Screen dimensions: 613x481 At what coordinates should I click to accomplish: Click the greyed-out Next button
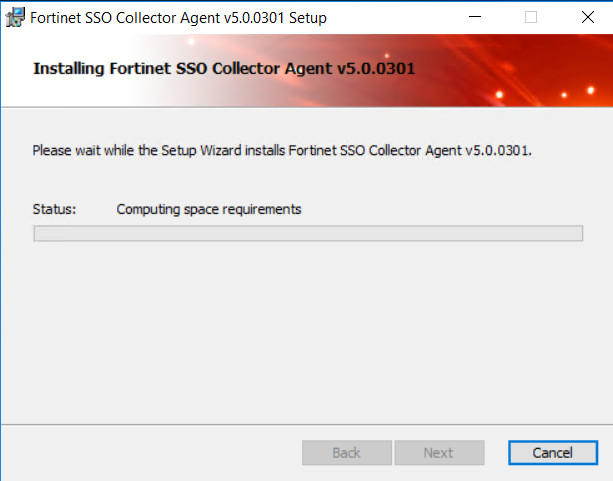pos(439,453)
